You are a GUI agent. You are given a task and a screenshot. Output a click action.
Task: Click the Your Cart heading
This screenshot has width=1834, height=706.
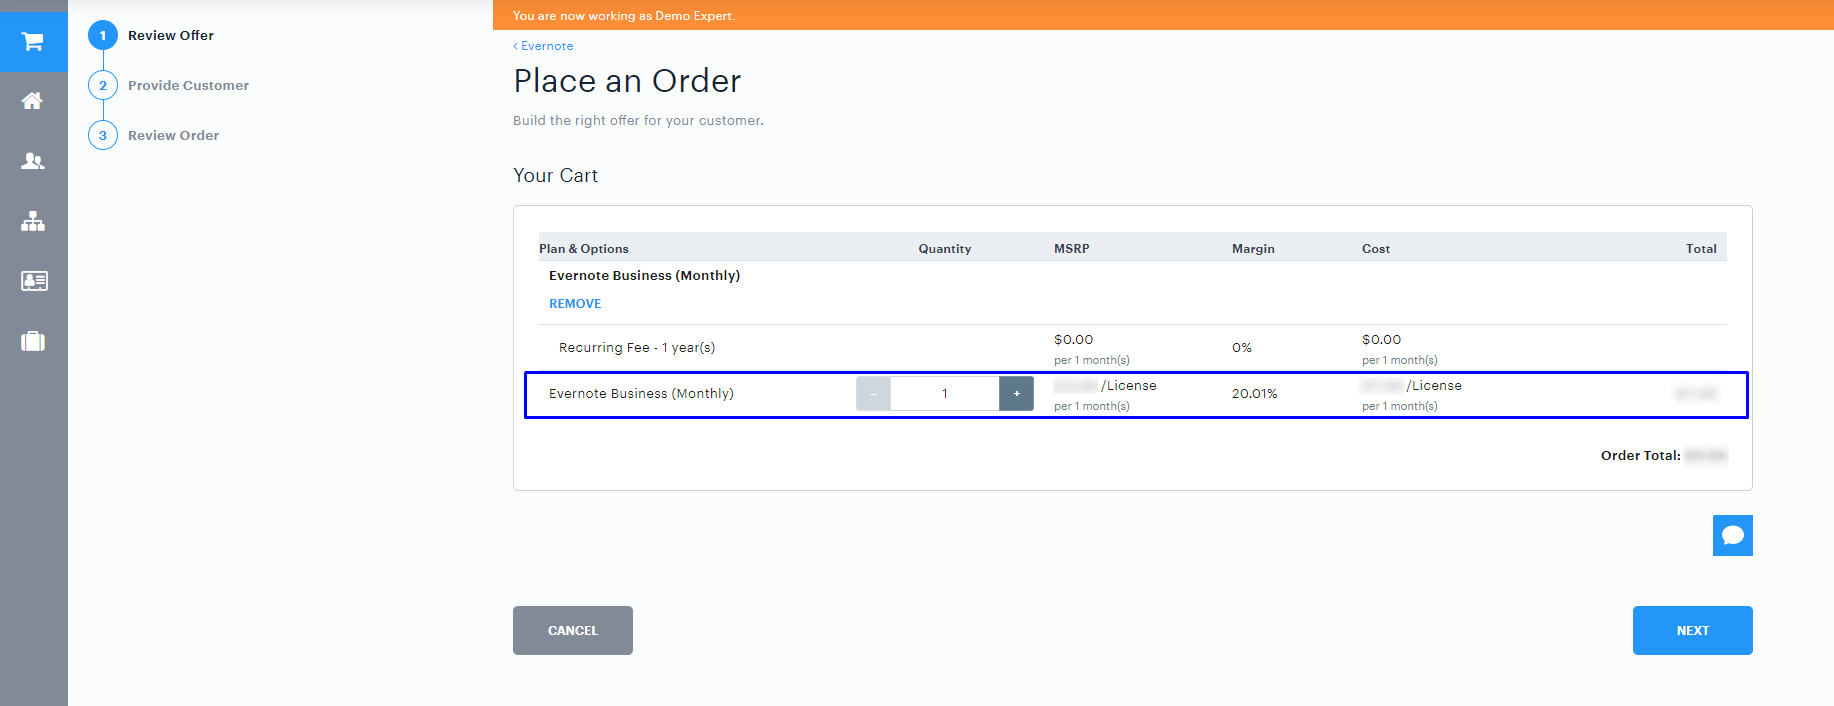(x=556, y=176)
